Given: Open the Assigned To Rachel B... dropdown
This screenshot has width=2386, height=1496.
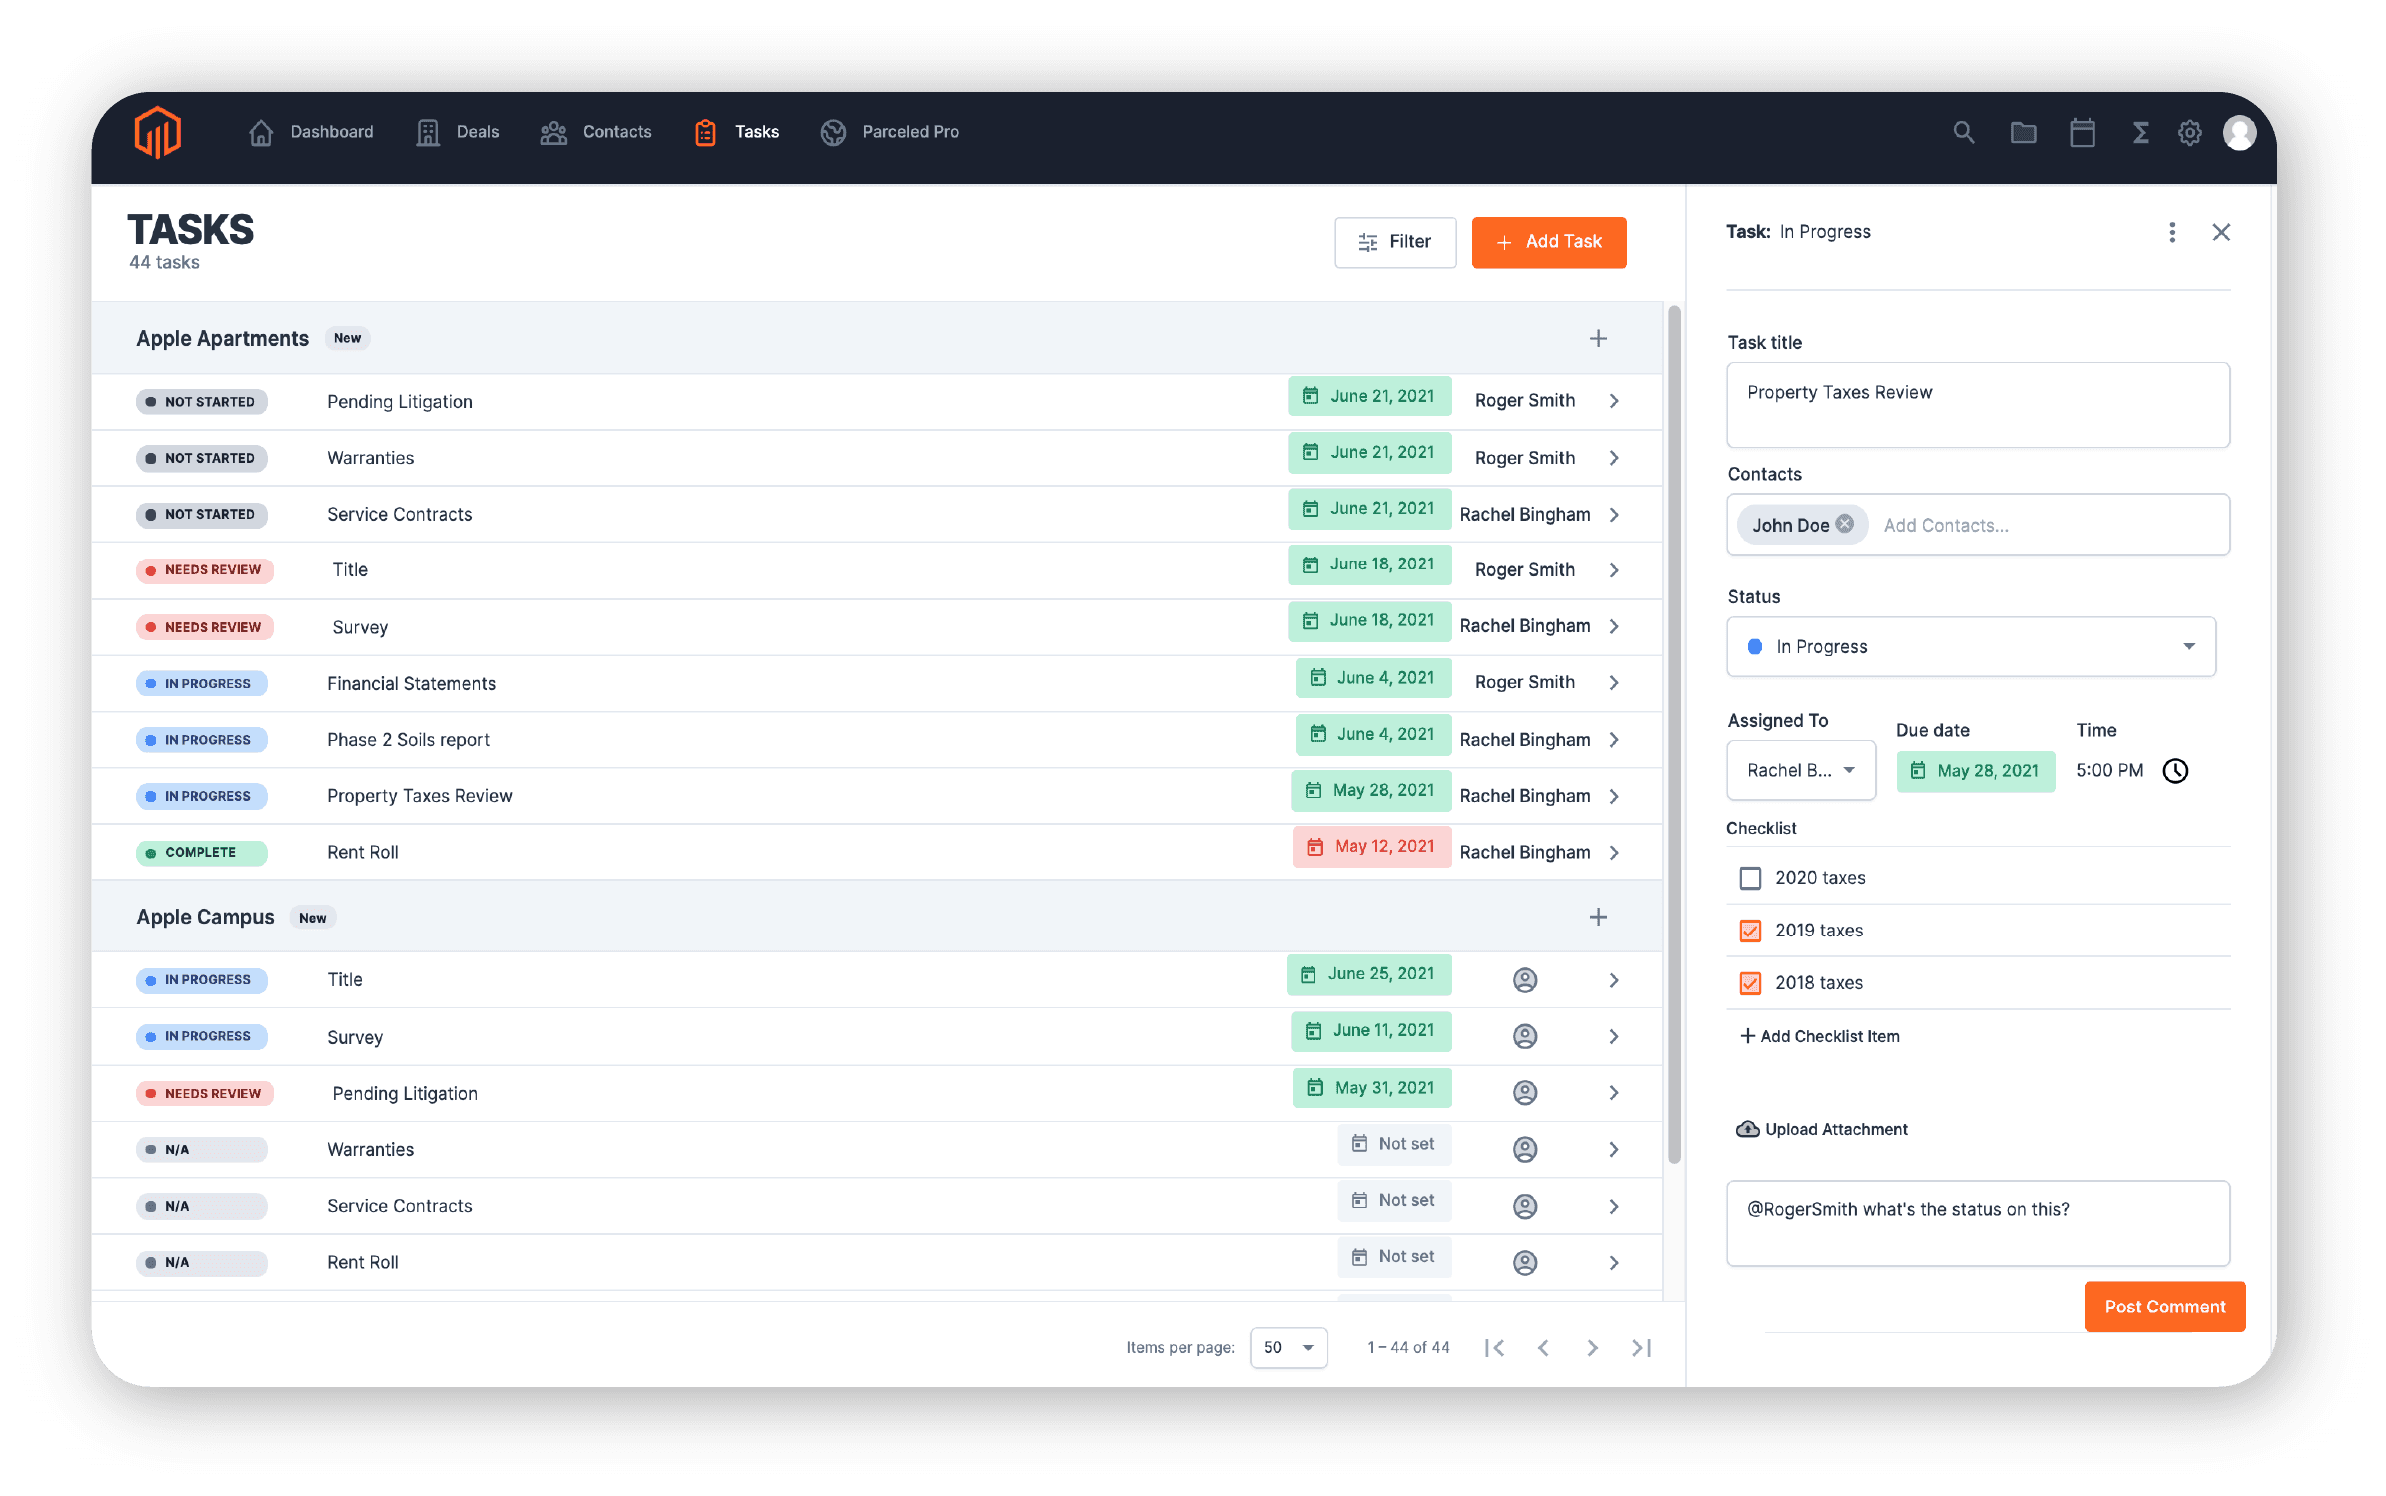Looking at the screenshot, I should [x=1800, y=770].
